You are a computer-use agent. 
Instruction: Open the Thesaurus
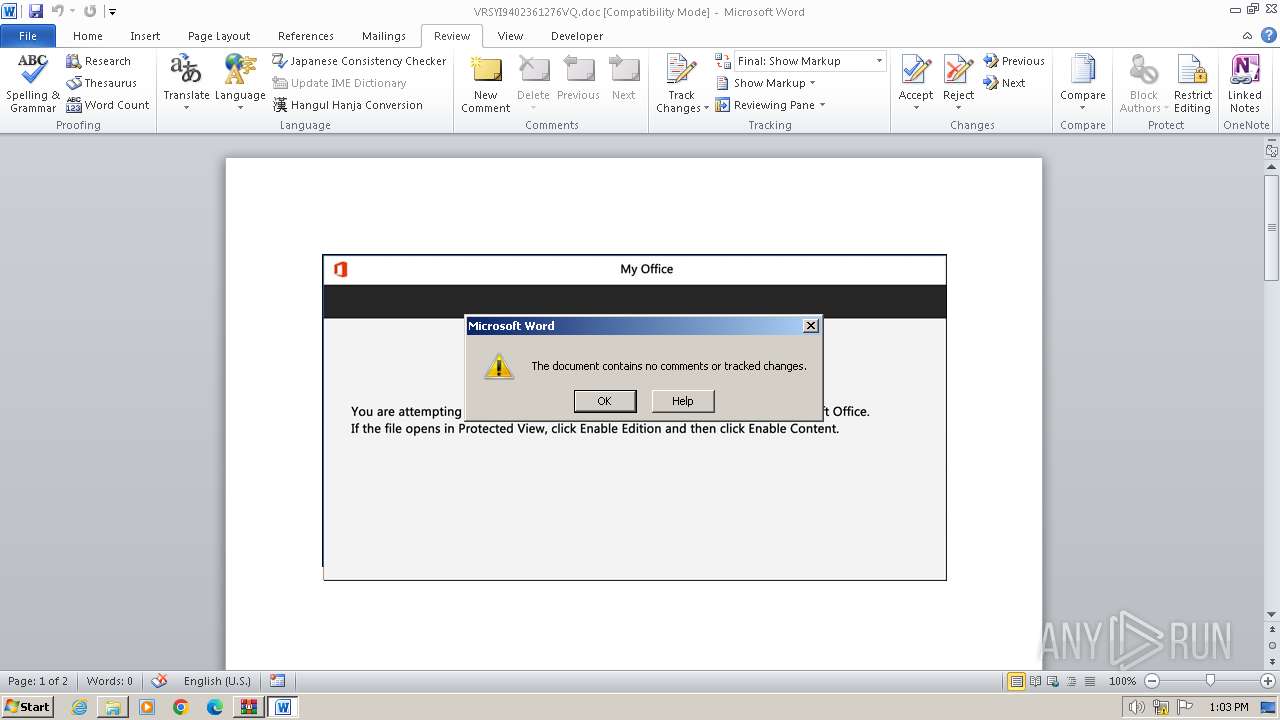coord(101,83)
